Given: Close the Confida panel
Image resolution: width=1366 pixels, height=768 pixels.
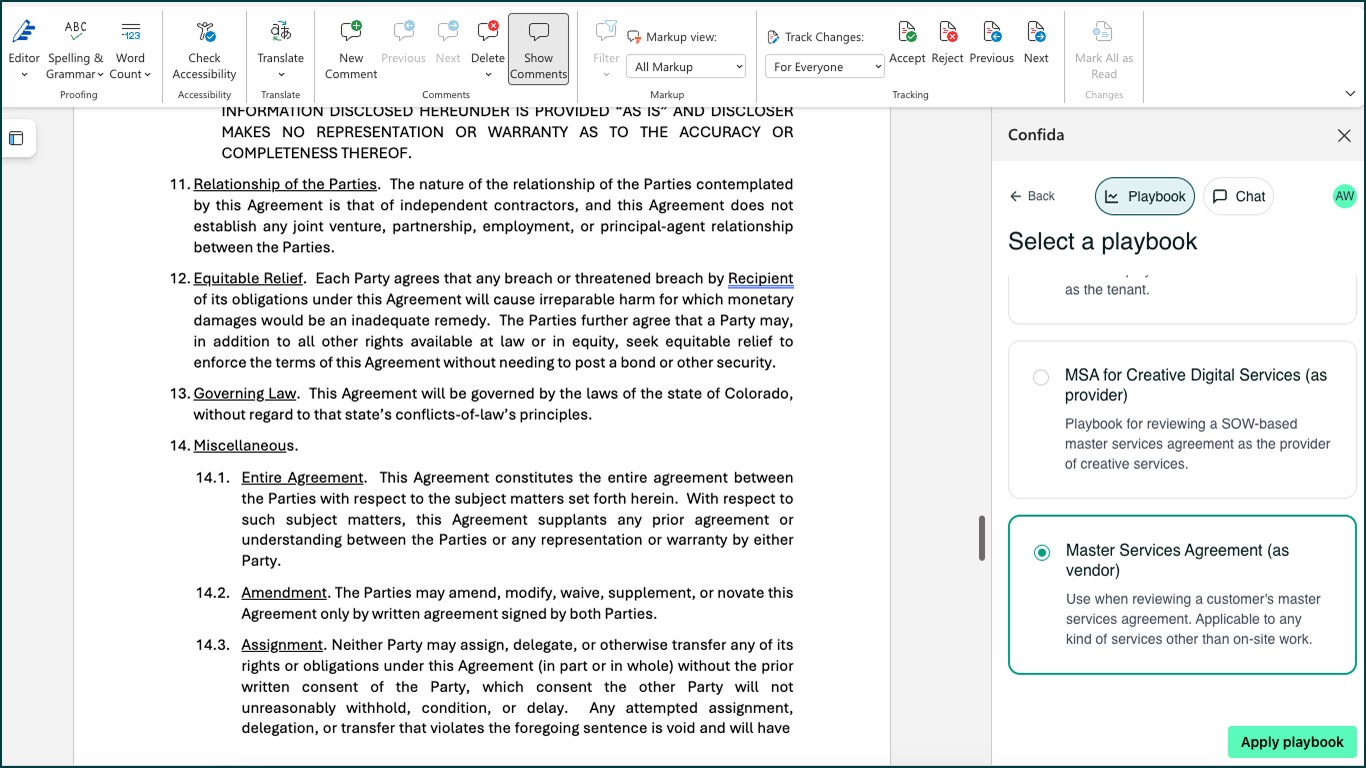Looking at the screenshot, I should coord(1344,135).
